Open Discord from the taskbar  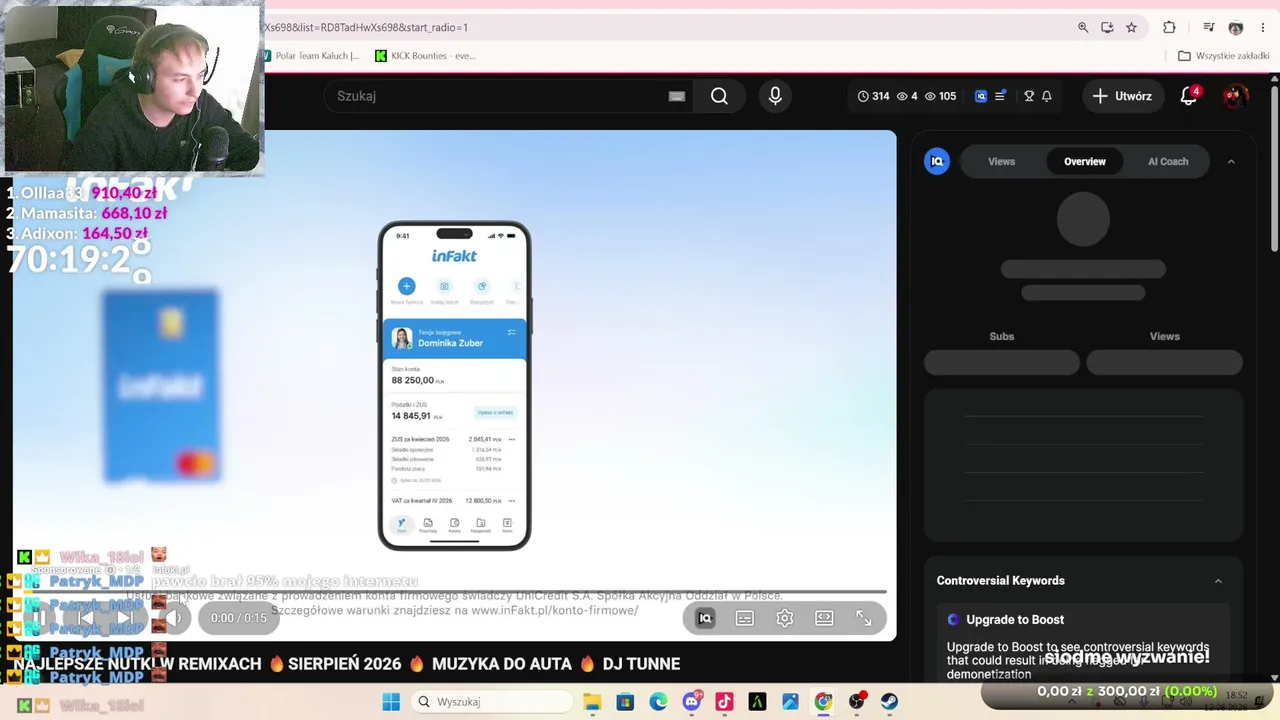coord(691,702)
